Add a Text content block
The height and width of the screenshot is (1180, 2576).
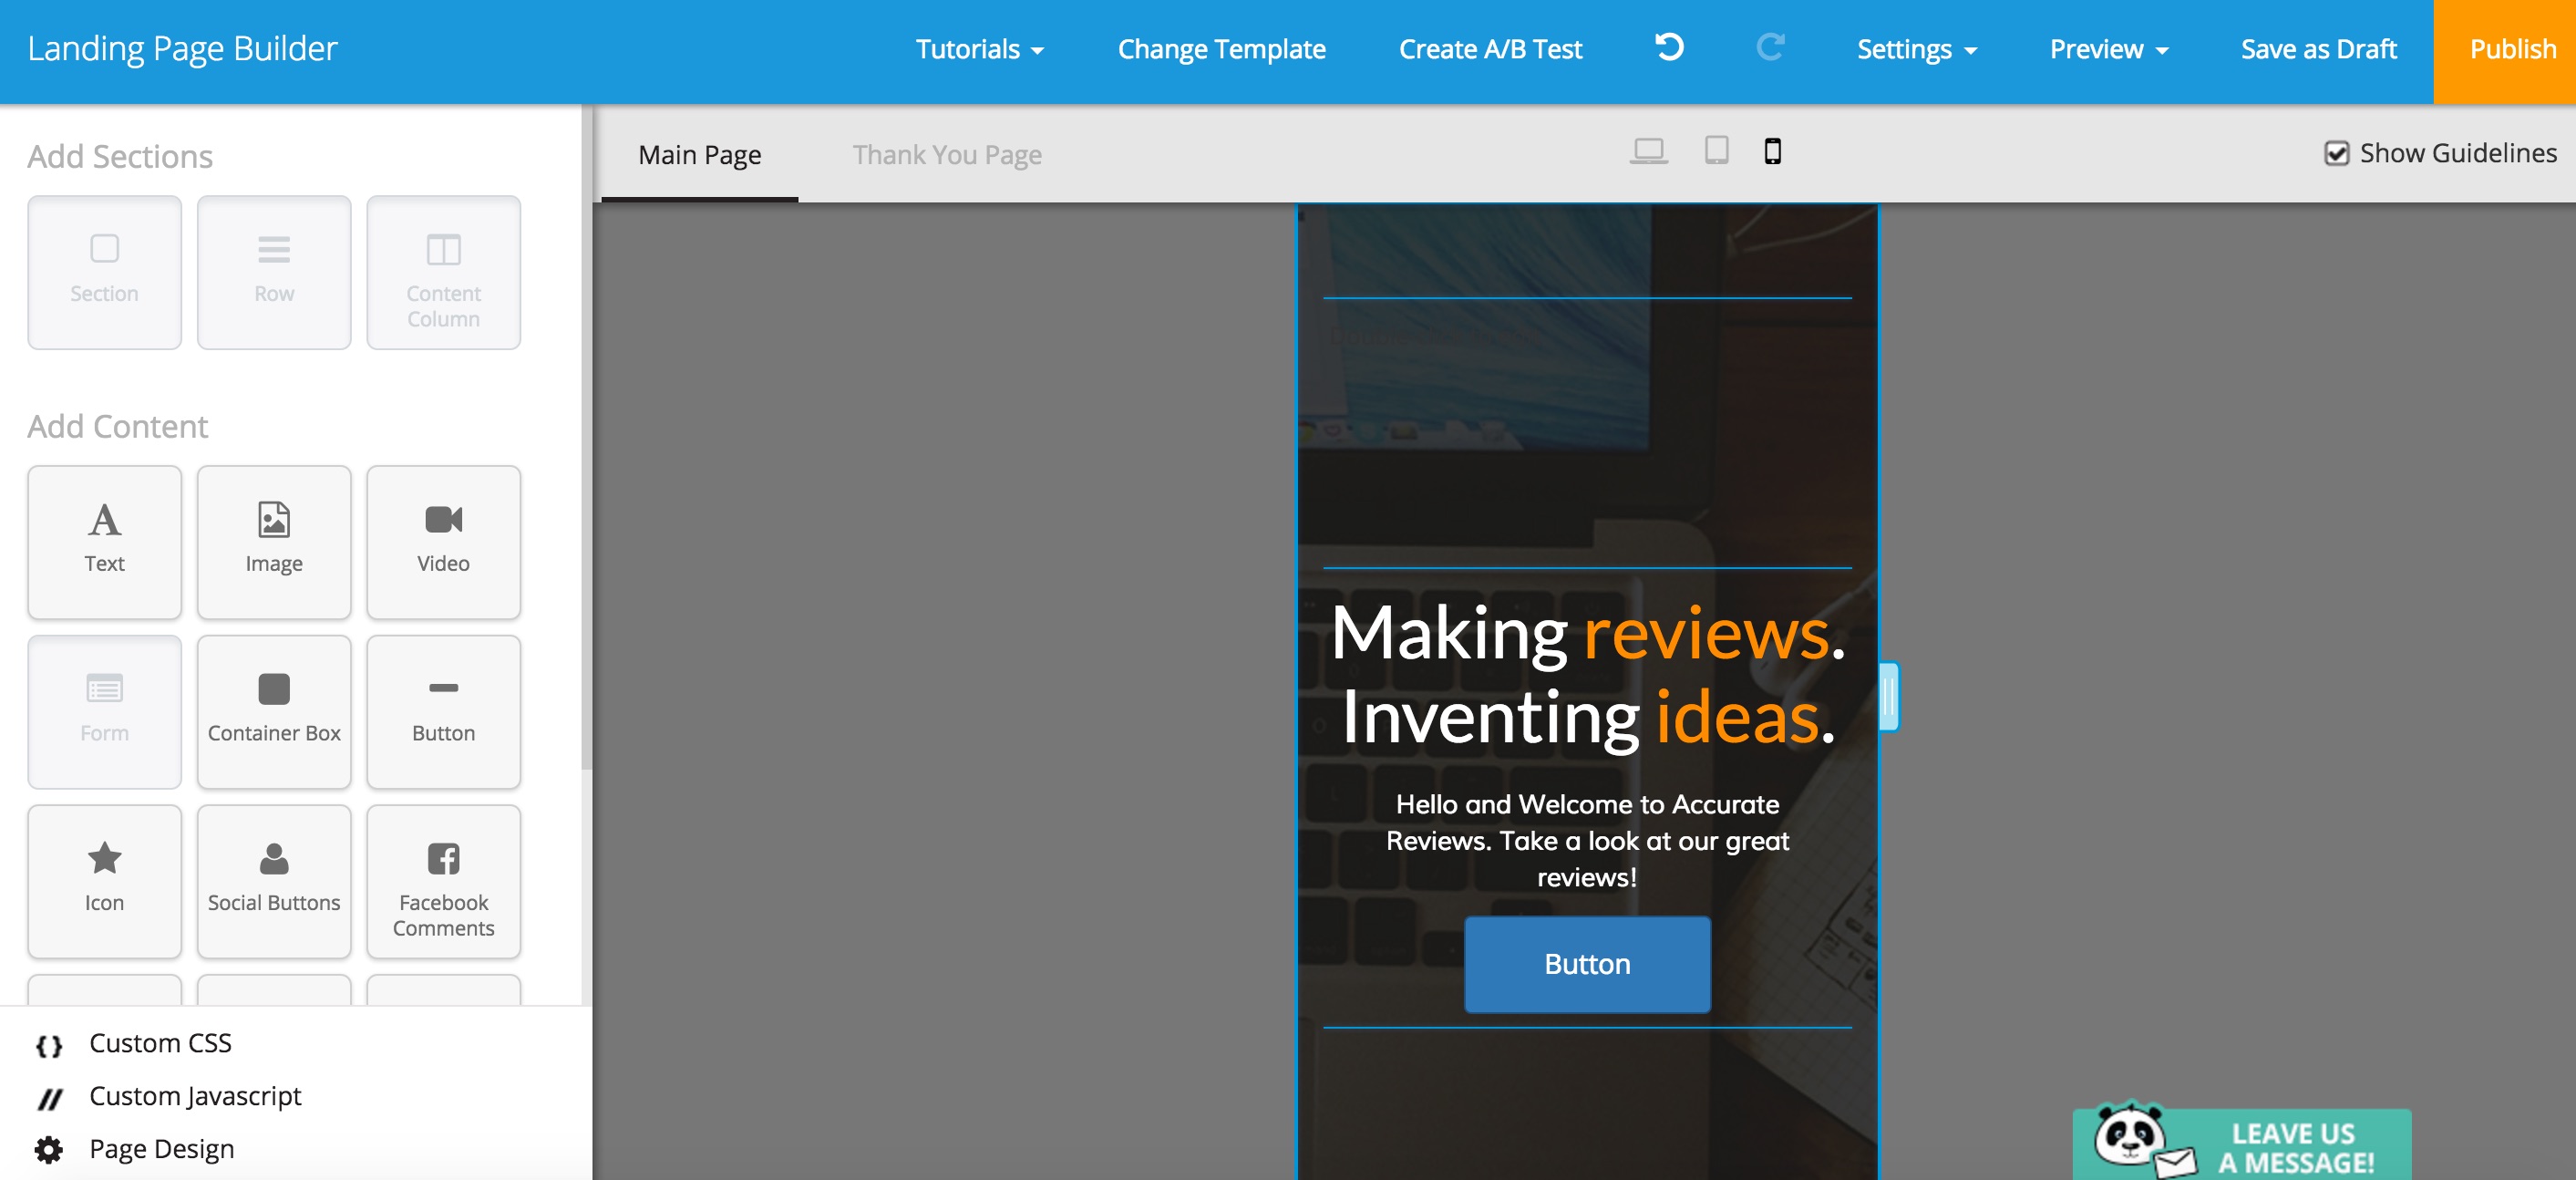(104, 541)
